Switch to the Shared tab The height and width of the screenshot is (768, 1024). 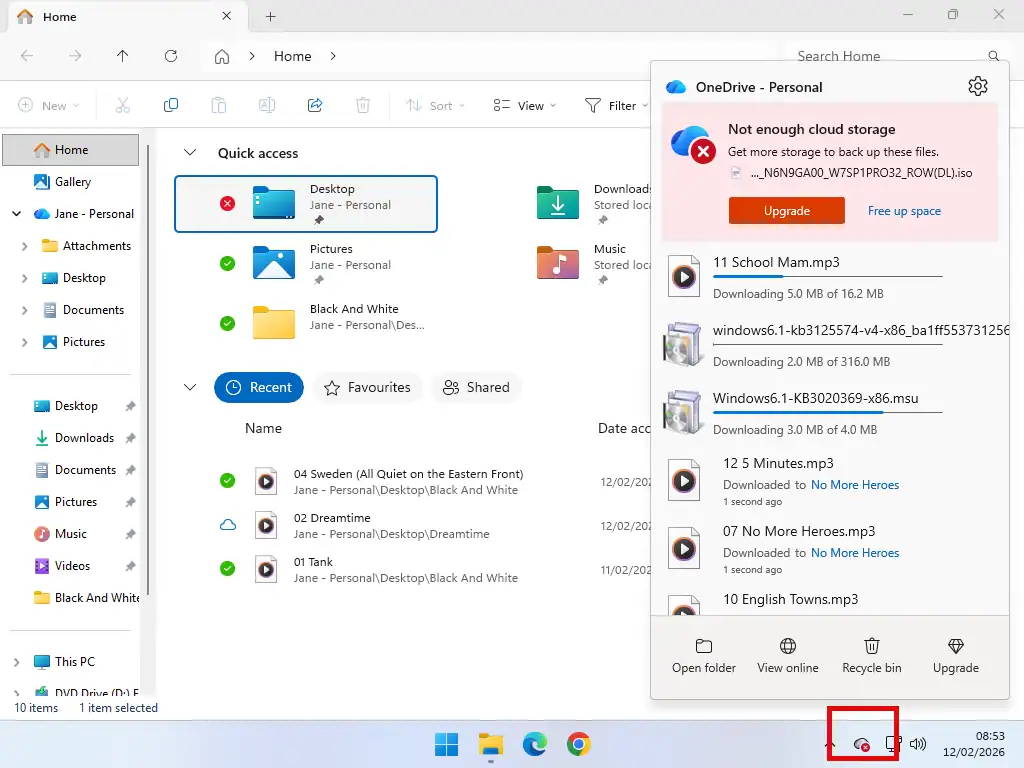tap(476, 387)
